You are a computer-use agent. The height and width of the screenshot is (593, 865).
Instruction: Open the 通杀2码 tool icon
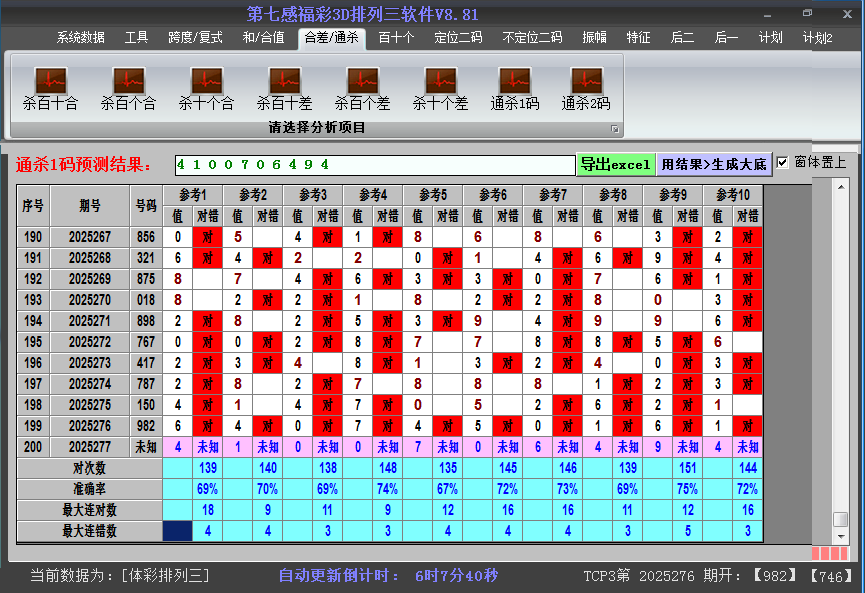click(x=585, y=79)
